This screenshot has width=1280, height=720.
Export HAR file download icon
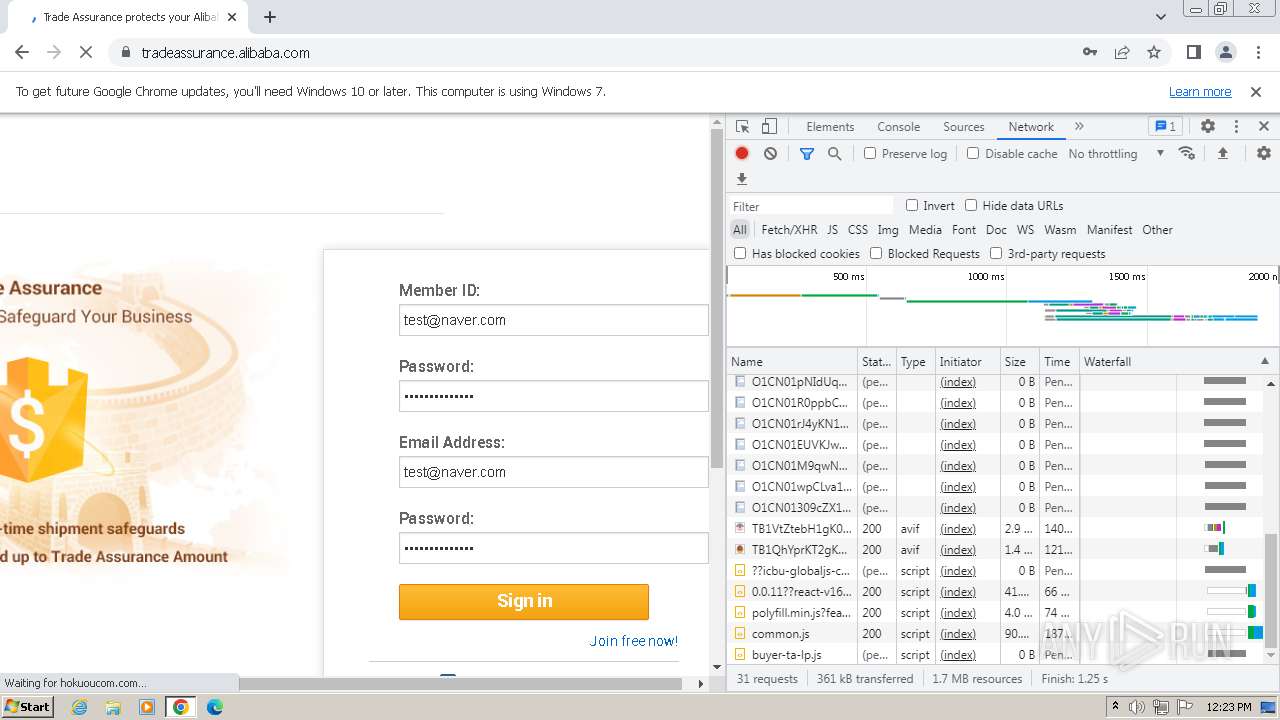click(742, 179)
